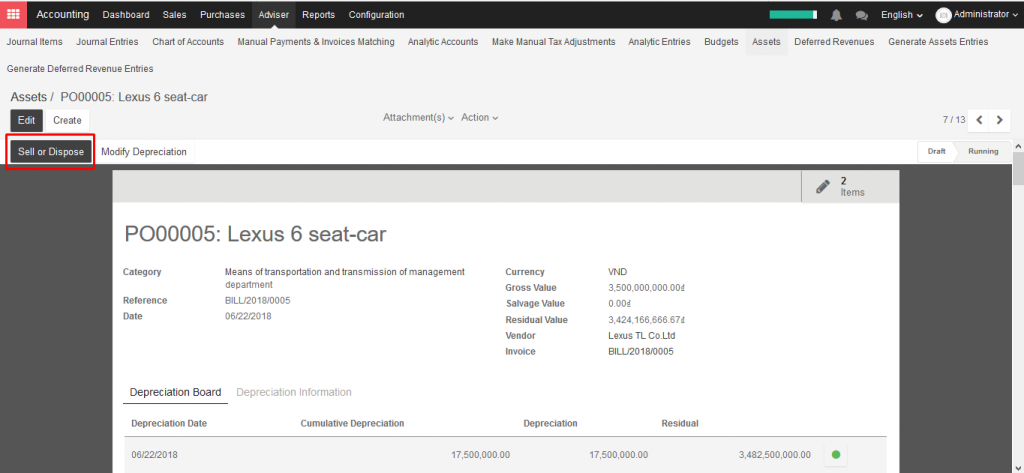Screen dimensions: 1024x473
Task: Go to Journal Entries submenu
Action: tap(107, 42)
